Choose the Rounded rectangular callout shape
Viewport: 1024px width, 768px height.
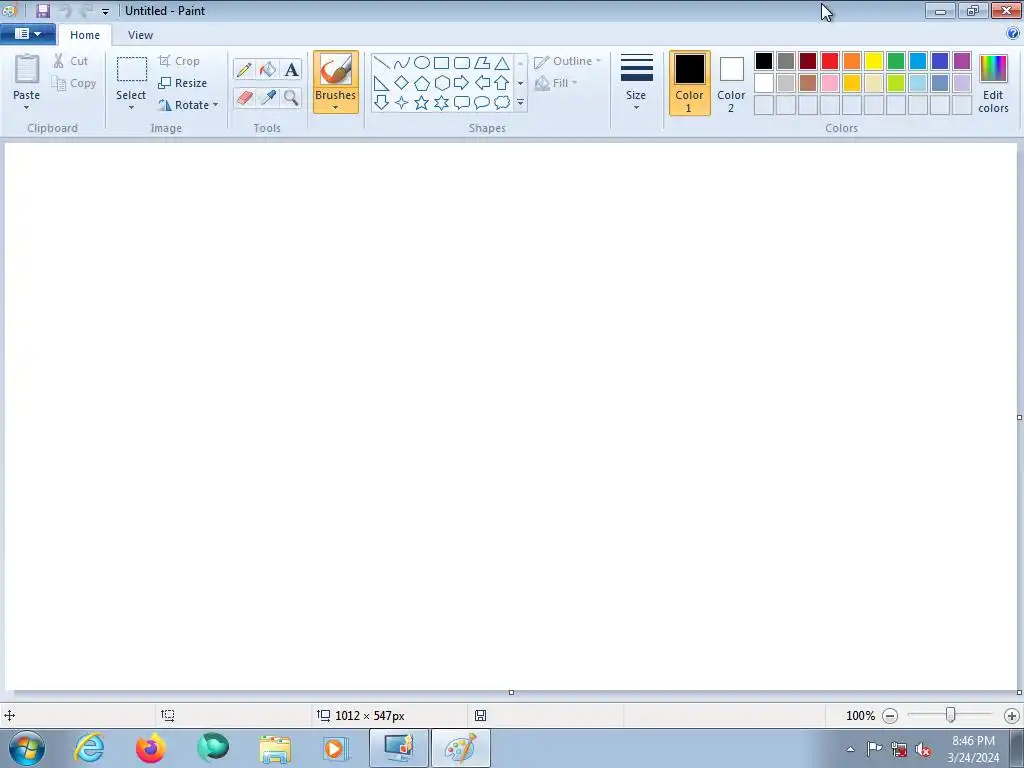tap(462, 103)
